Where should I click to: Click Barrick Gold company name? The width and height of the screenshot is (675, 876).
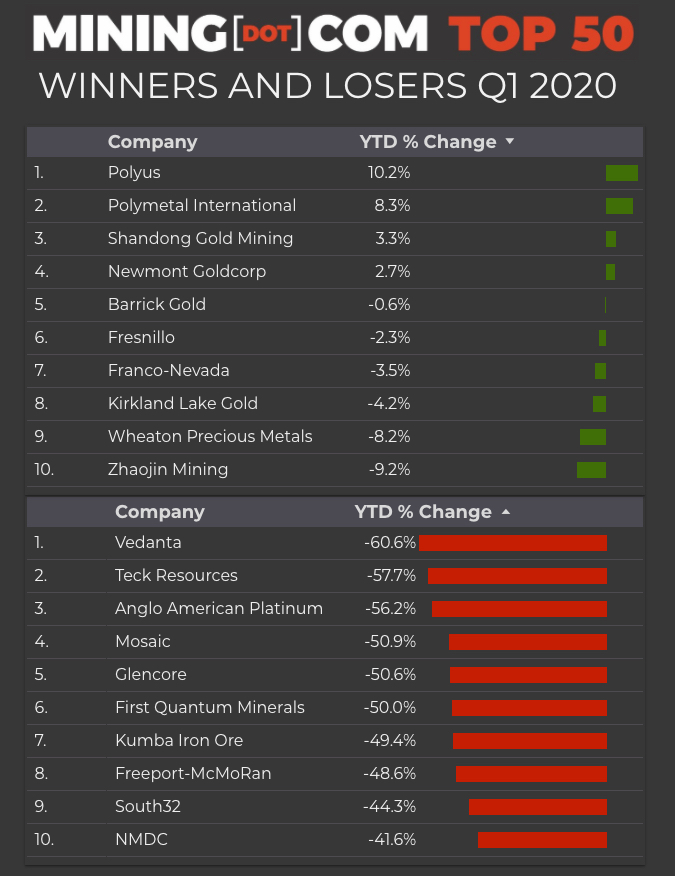[x=157, y=304]
